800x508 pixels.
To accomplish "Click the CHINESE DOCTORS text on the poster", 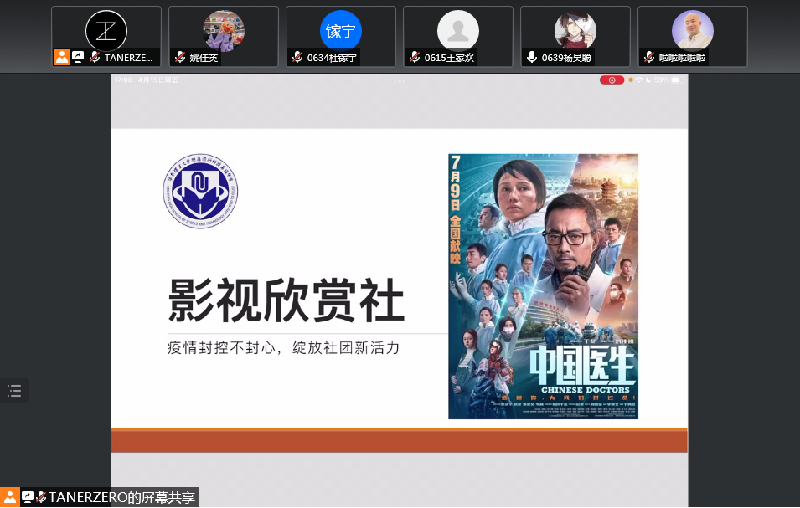I will point(585,390).
